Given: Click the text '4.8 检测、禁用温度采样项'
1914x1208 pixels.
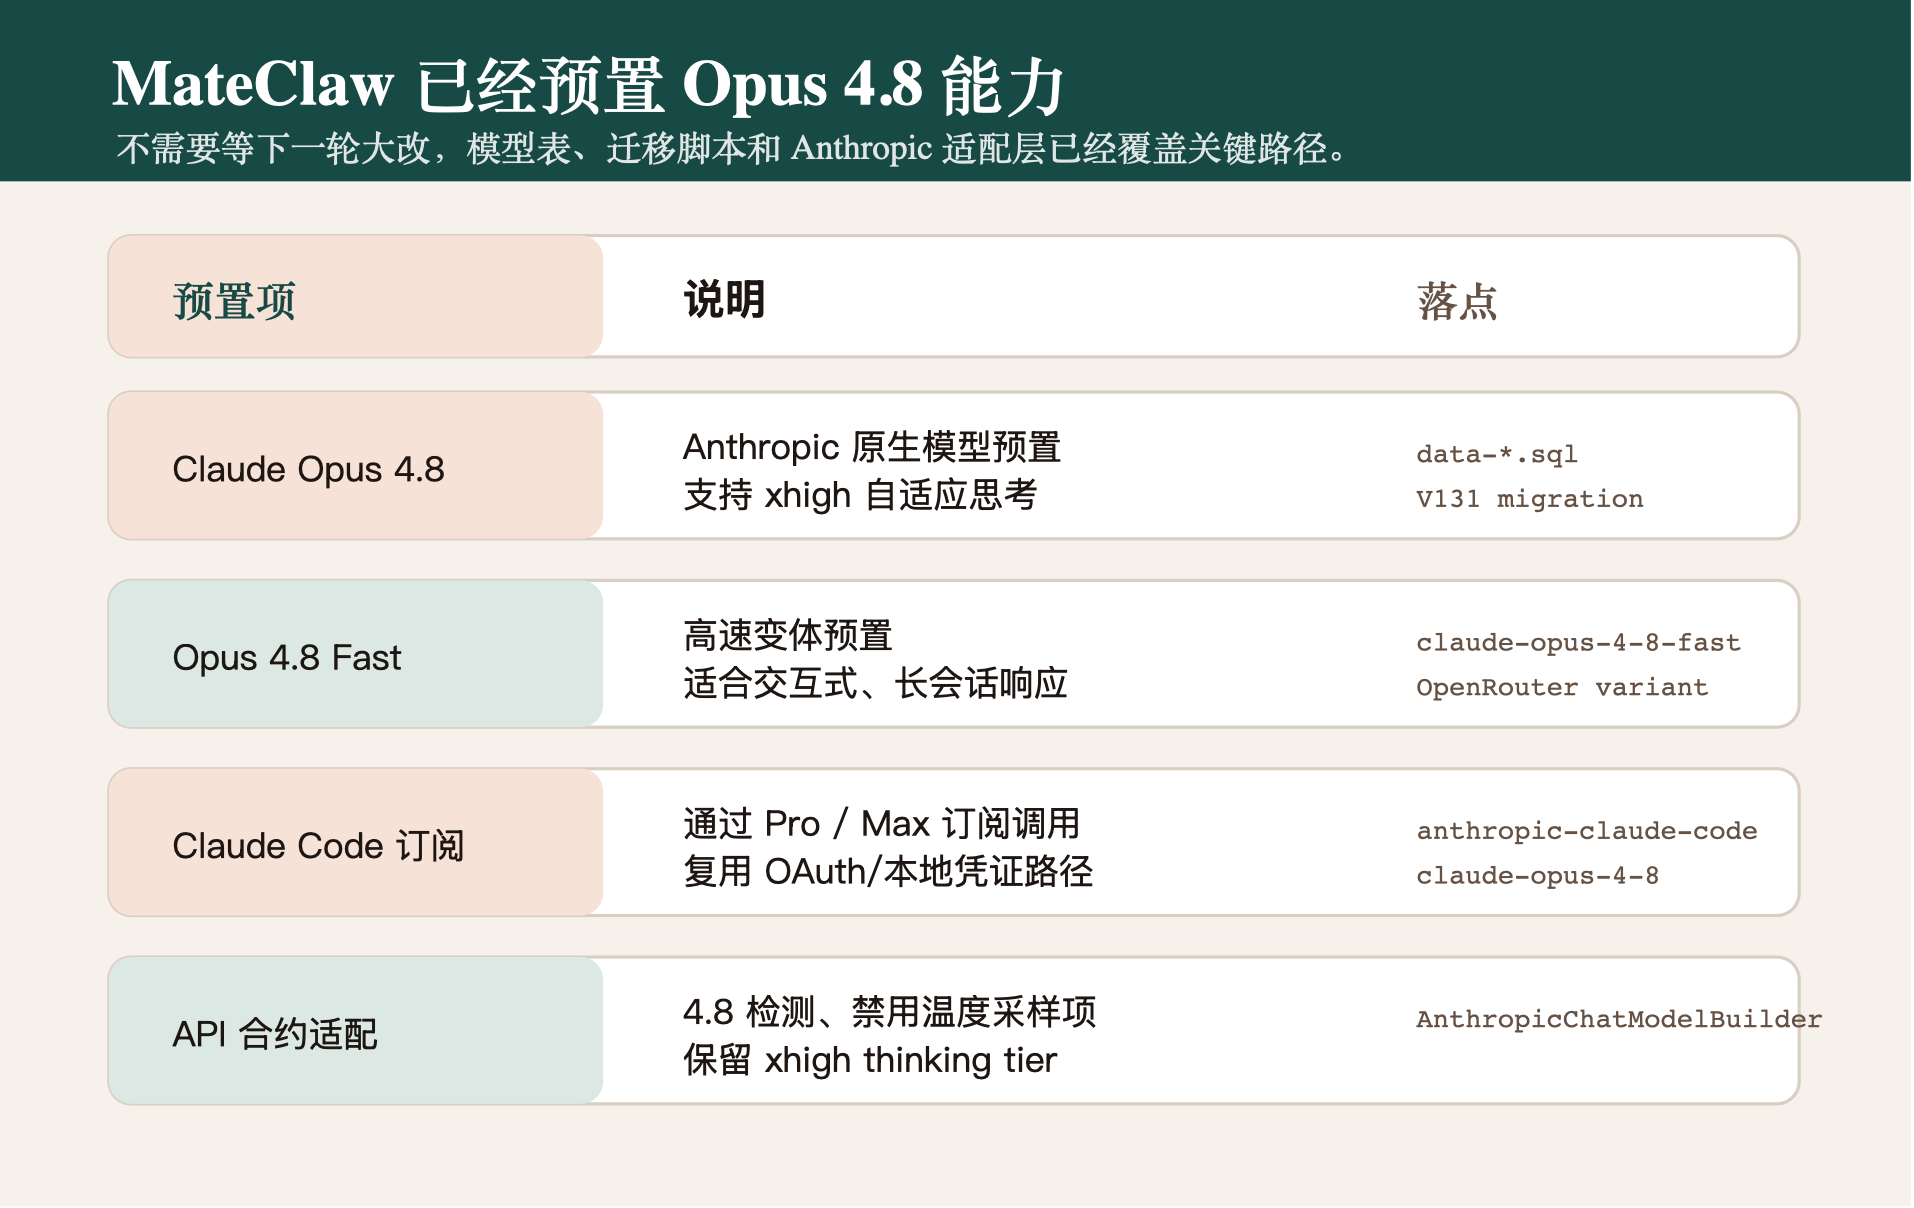Looking at the screenshot, I should pos(889,1011).
